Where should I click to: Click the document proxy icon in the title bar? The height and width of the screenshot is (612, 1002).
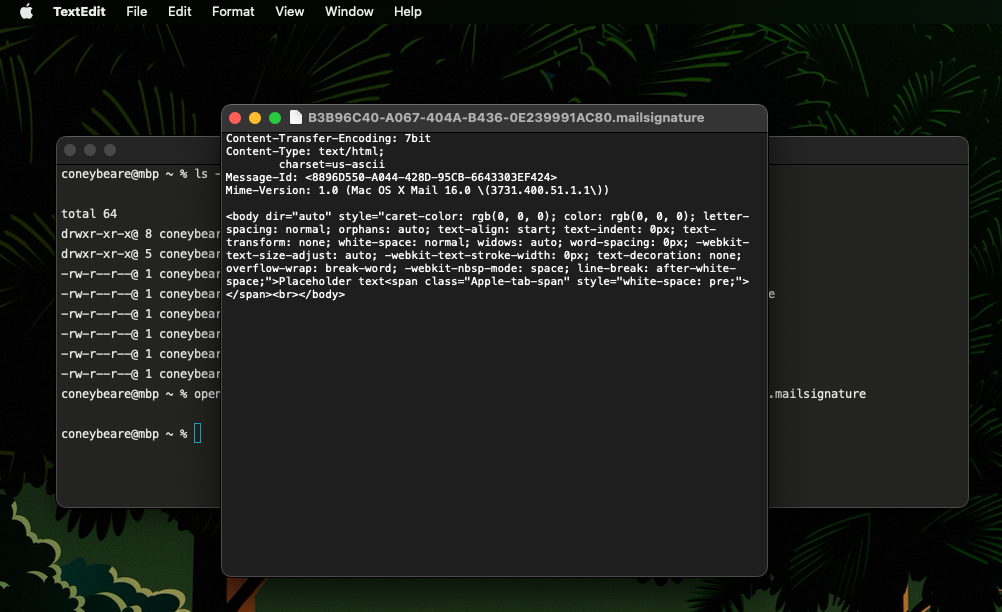pos(296,118)
